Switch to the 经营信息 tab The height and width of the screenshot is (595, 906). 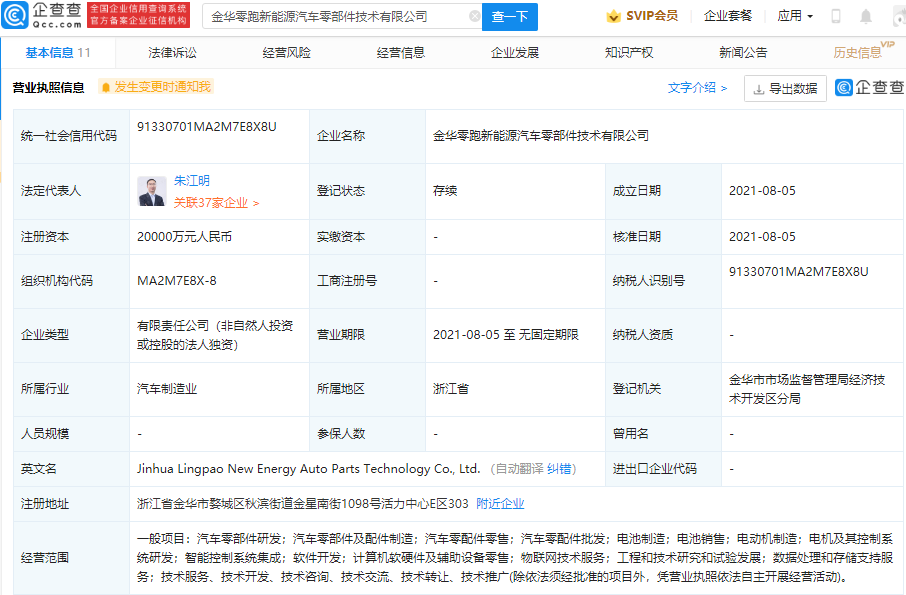[400, 53]
